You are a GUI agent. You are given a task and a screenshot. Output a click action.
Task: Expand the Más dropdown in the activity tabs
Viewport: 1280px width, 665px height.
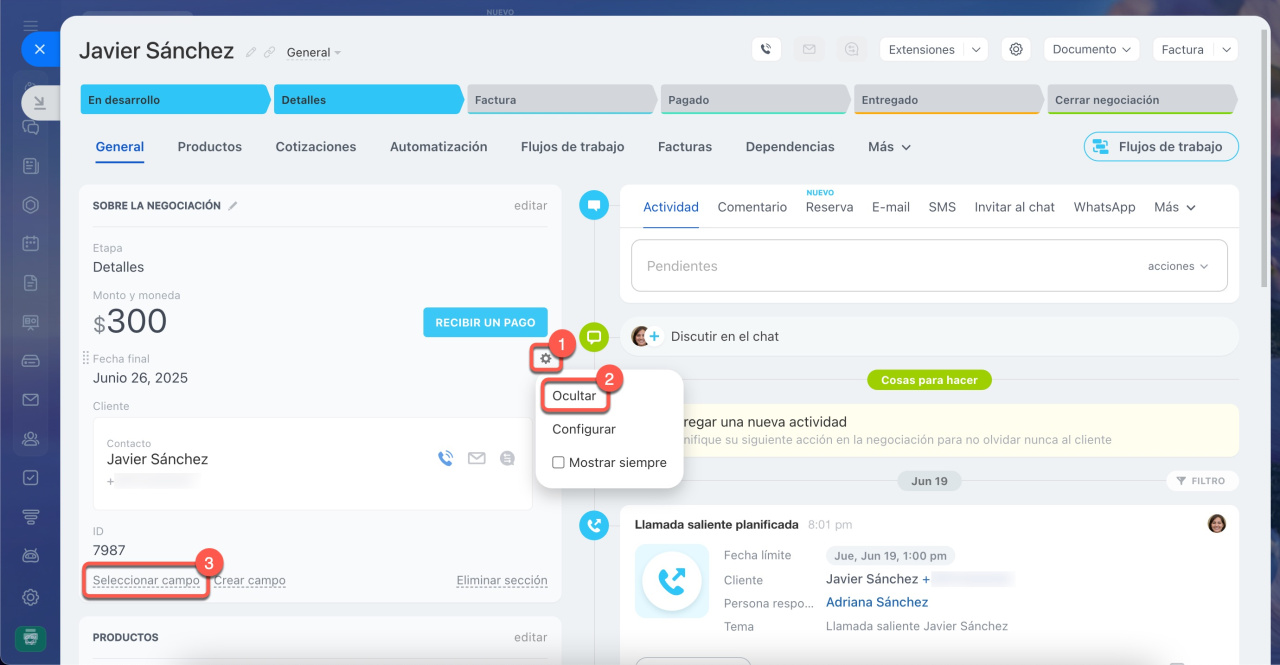[1174, 207]
